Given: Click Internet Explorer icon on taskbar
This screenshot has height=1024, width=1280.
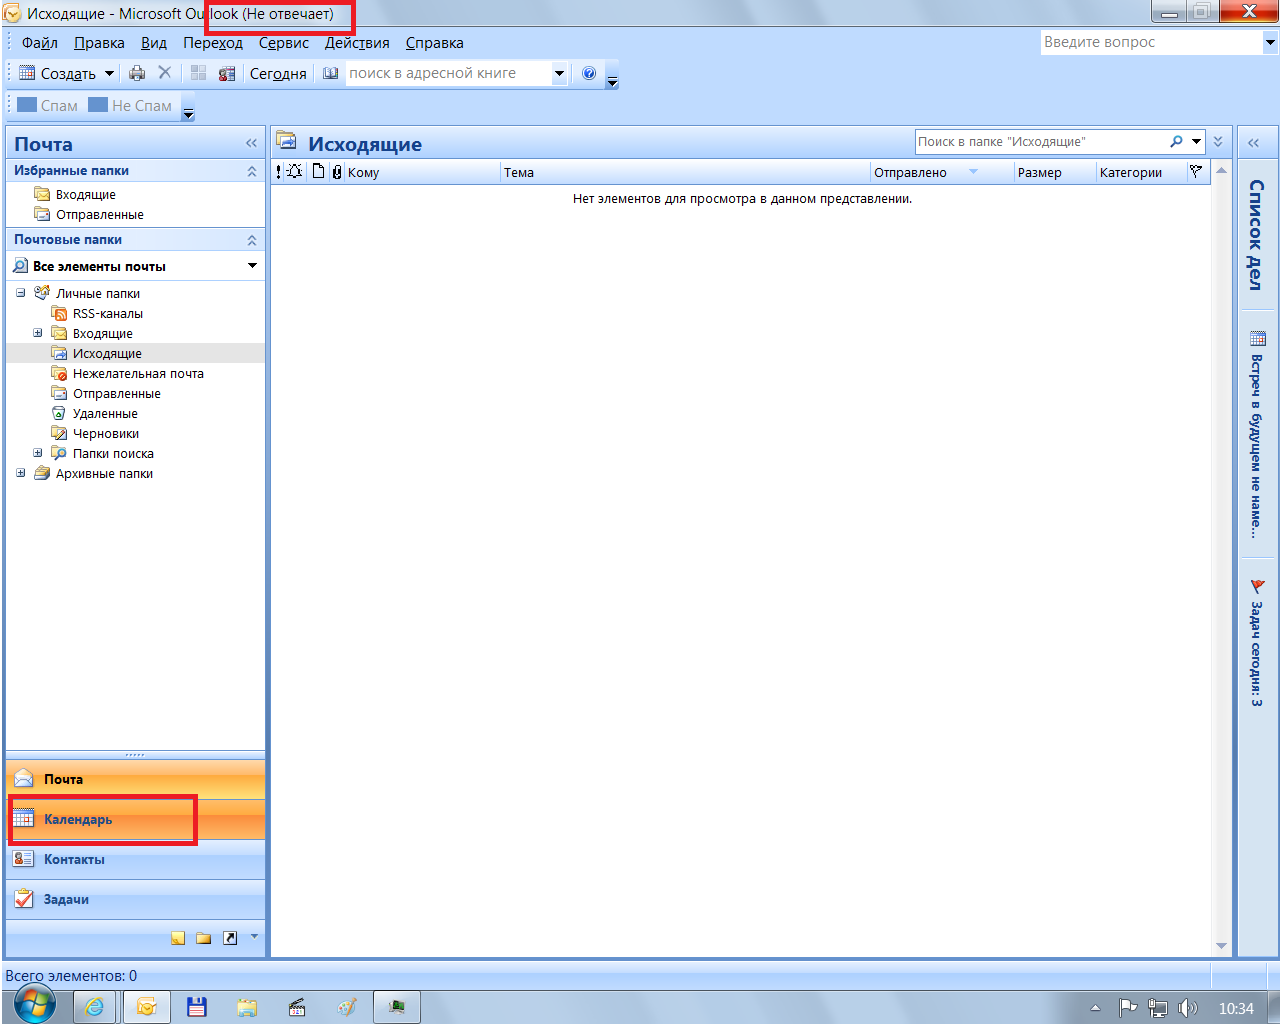Looking at the screenshot, I should (95, 1007).
